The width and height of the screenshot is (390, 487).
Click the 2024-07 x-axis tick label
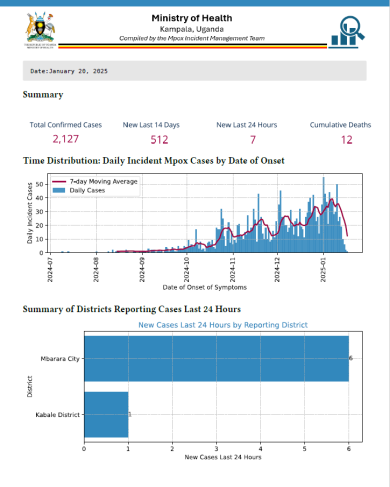point(50,269)
